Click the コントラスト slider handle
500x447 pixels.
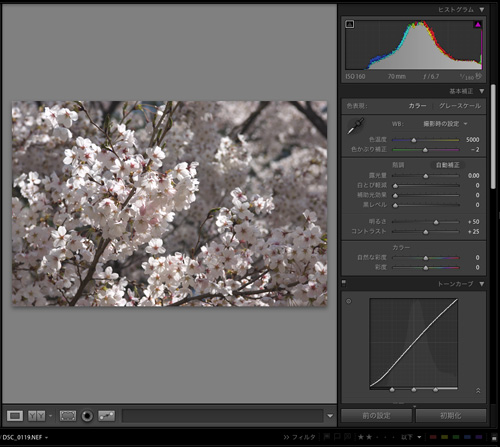coord(426,232)
